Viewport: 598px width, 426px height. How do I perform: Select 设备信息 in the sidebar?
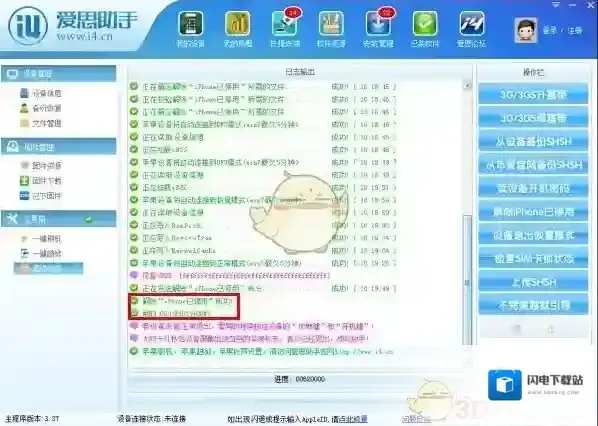(47, 93)
